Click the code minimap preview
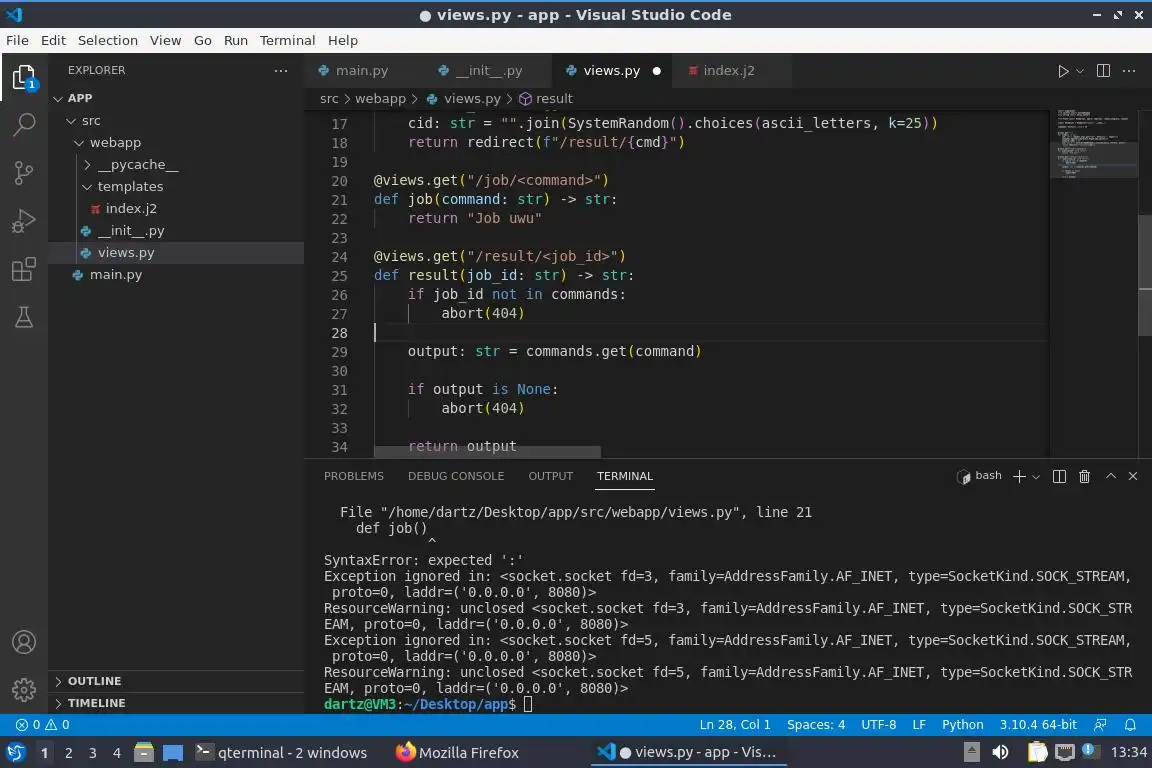 [x=1093, y=143]
